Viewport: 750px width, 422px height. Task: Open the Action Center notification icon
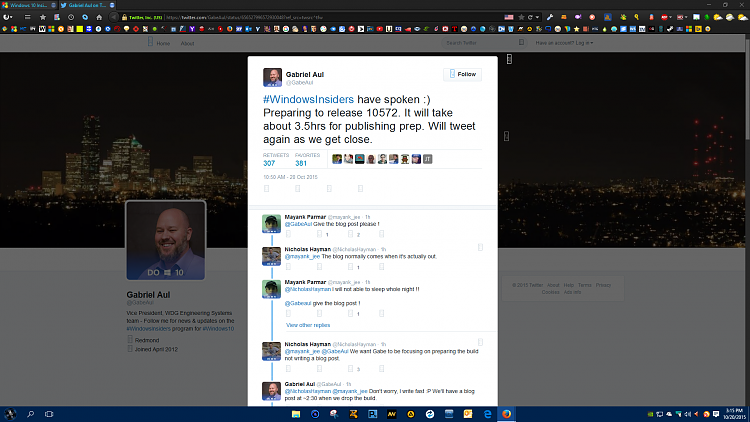point(716,414)
